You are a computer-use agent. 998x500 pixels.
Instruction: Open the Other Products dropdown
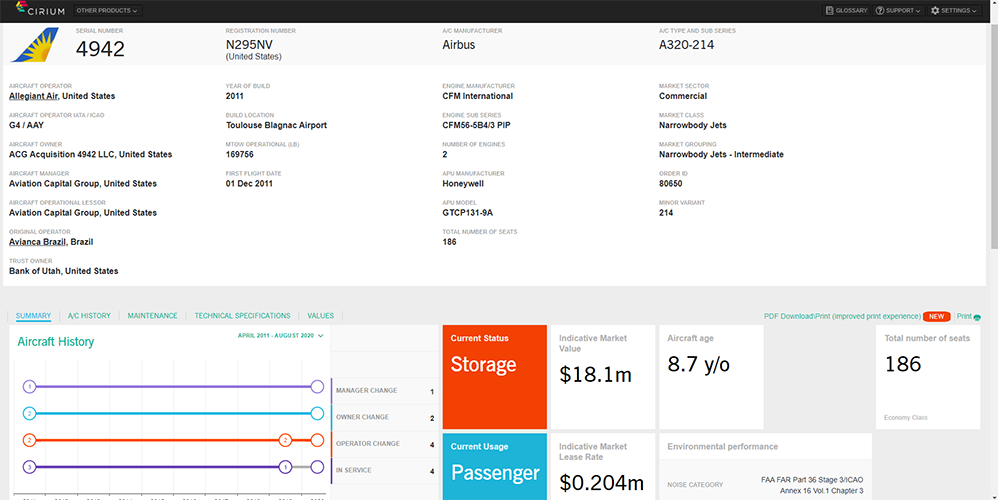coord(108,10)
